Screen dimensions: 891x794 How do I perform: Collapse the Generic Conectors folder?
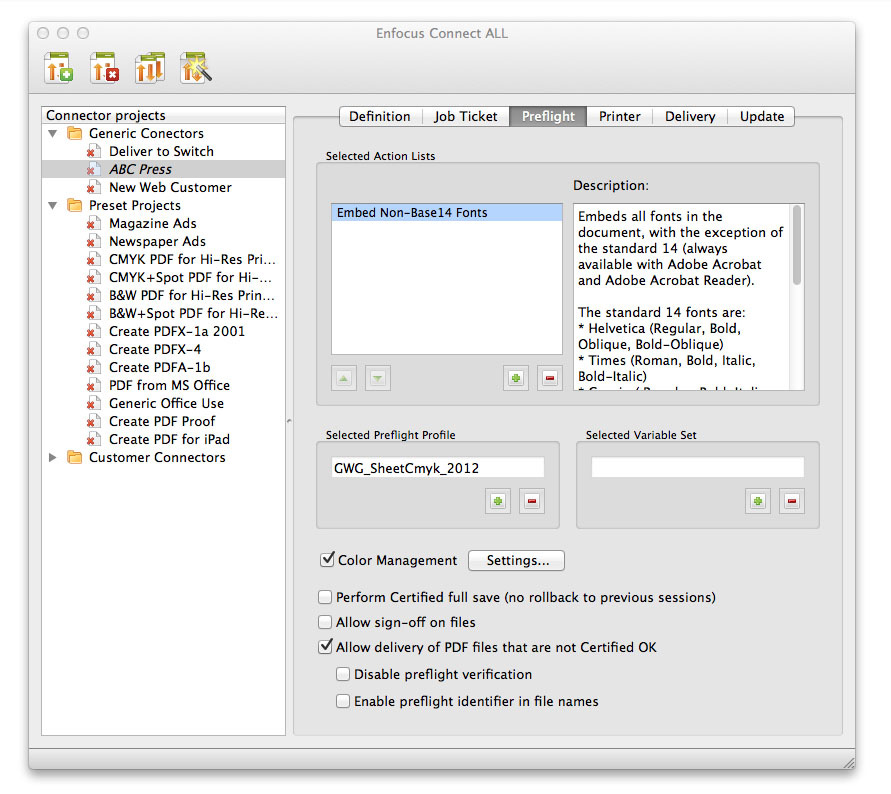pyautogui.click(x=53, y=133)
